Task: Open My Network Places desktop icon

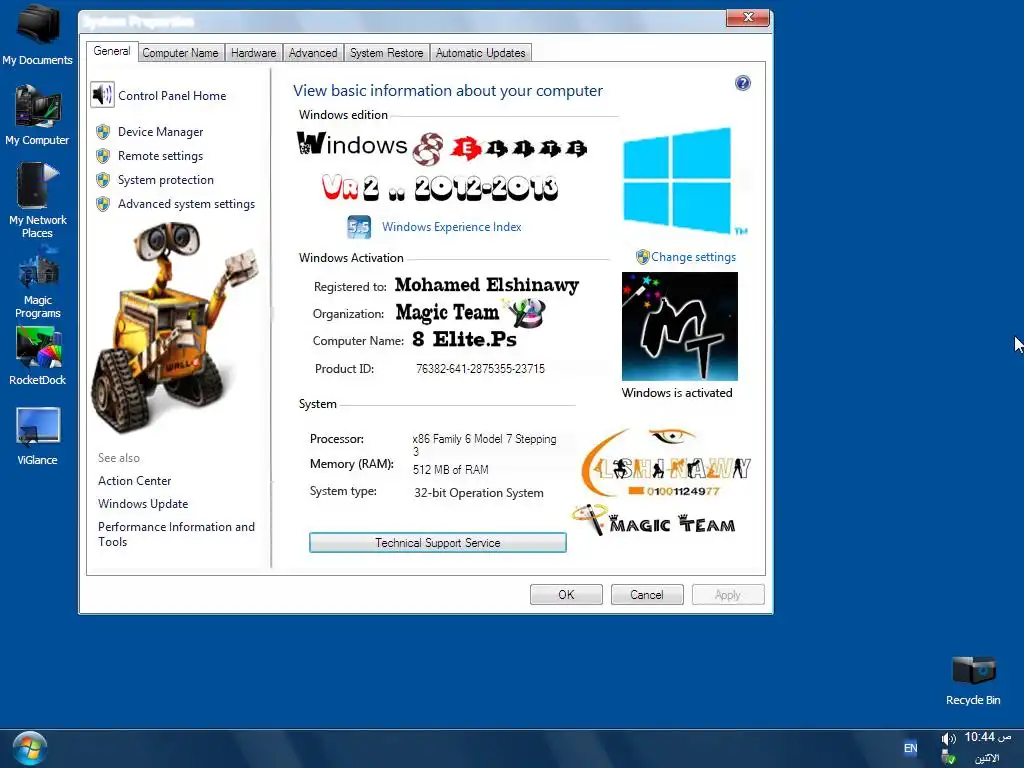Action: tap(37, 200)
